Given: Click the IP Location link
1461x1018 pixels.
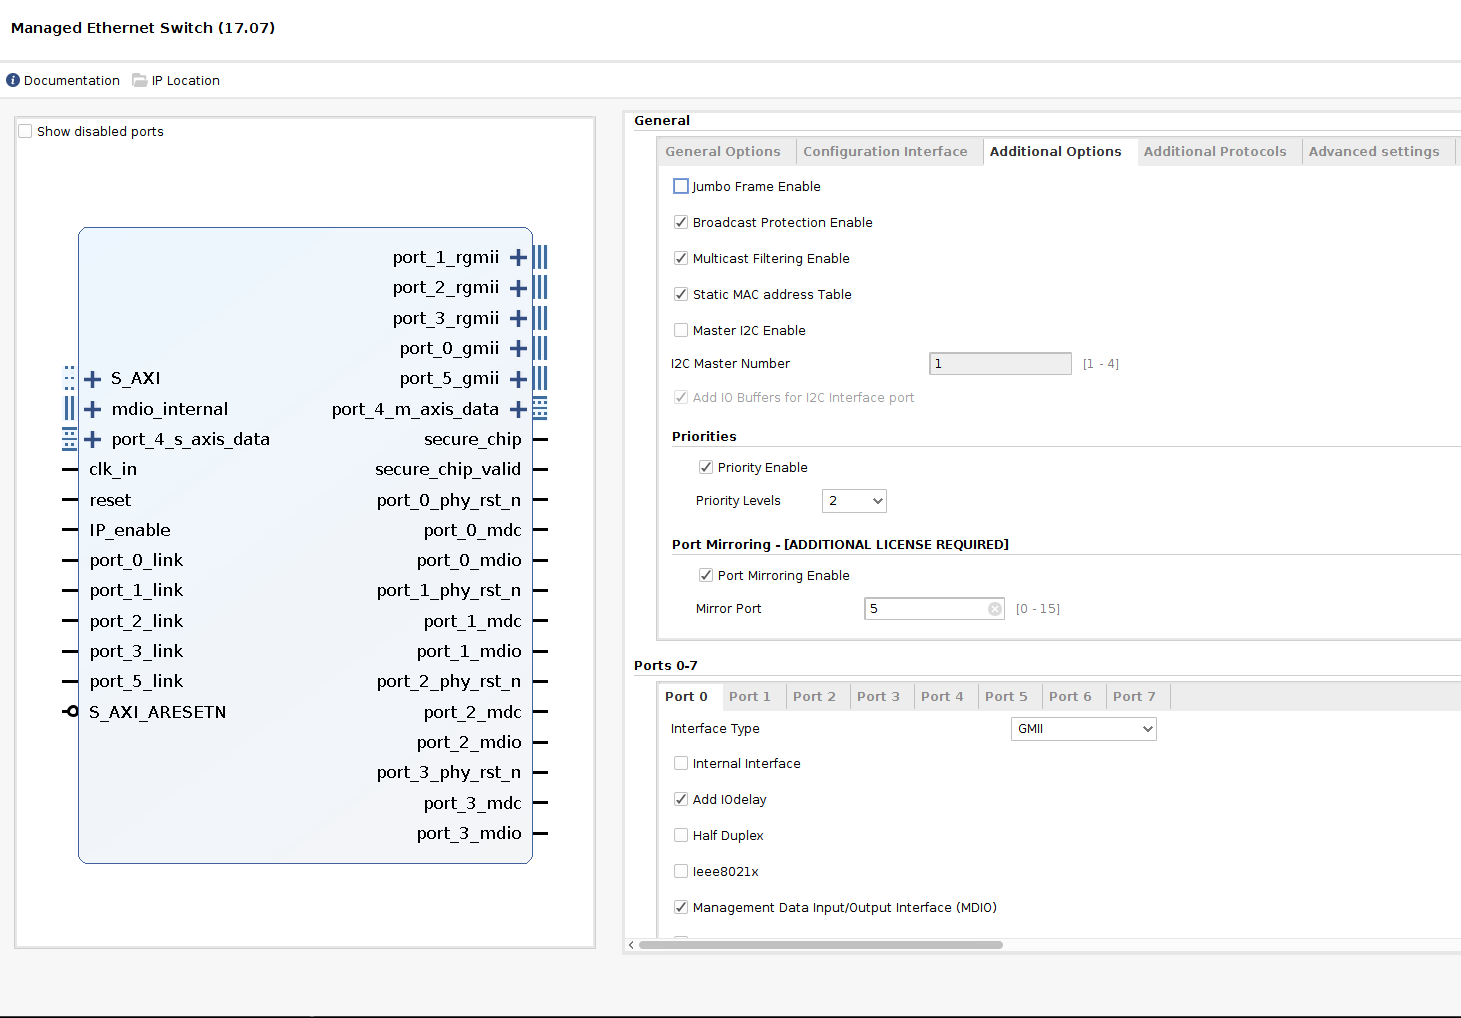Looking at the screenshot, I should pyautogui.click(x=186, y=81).
